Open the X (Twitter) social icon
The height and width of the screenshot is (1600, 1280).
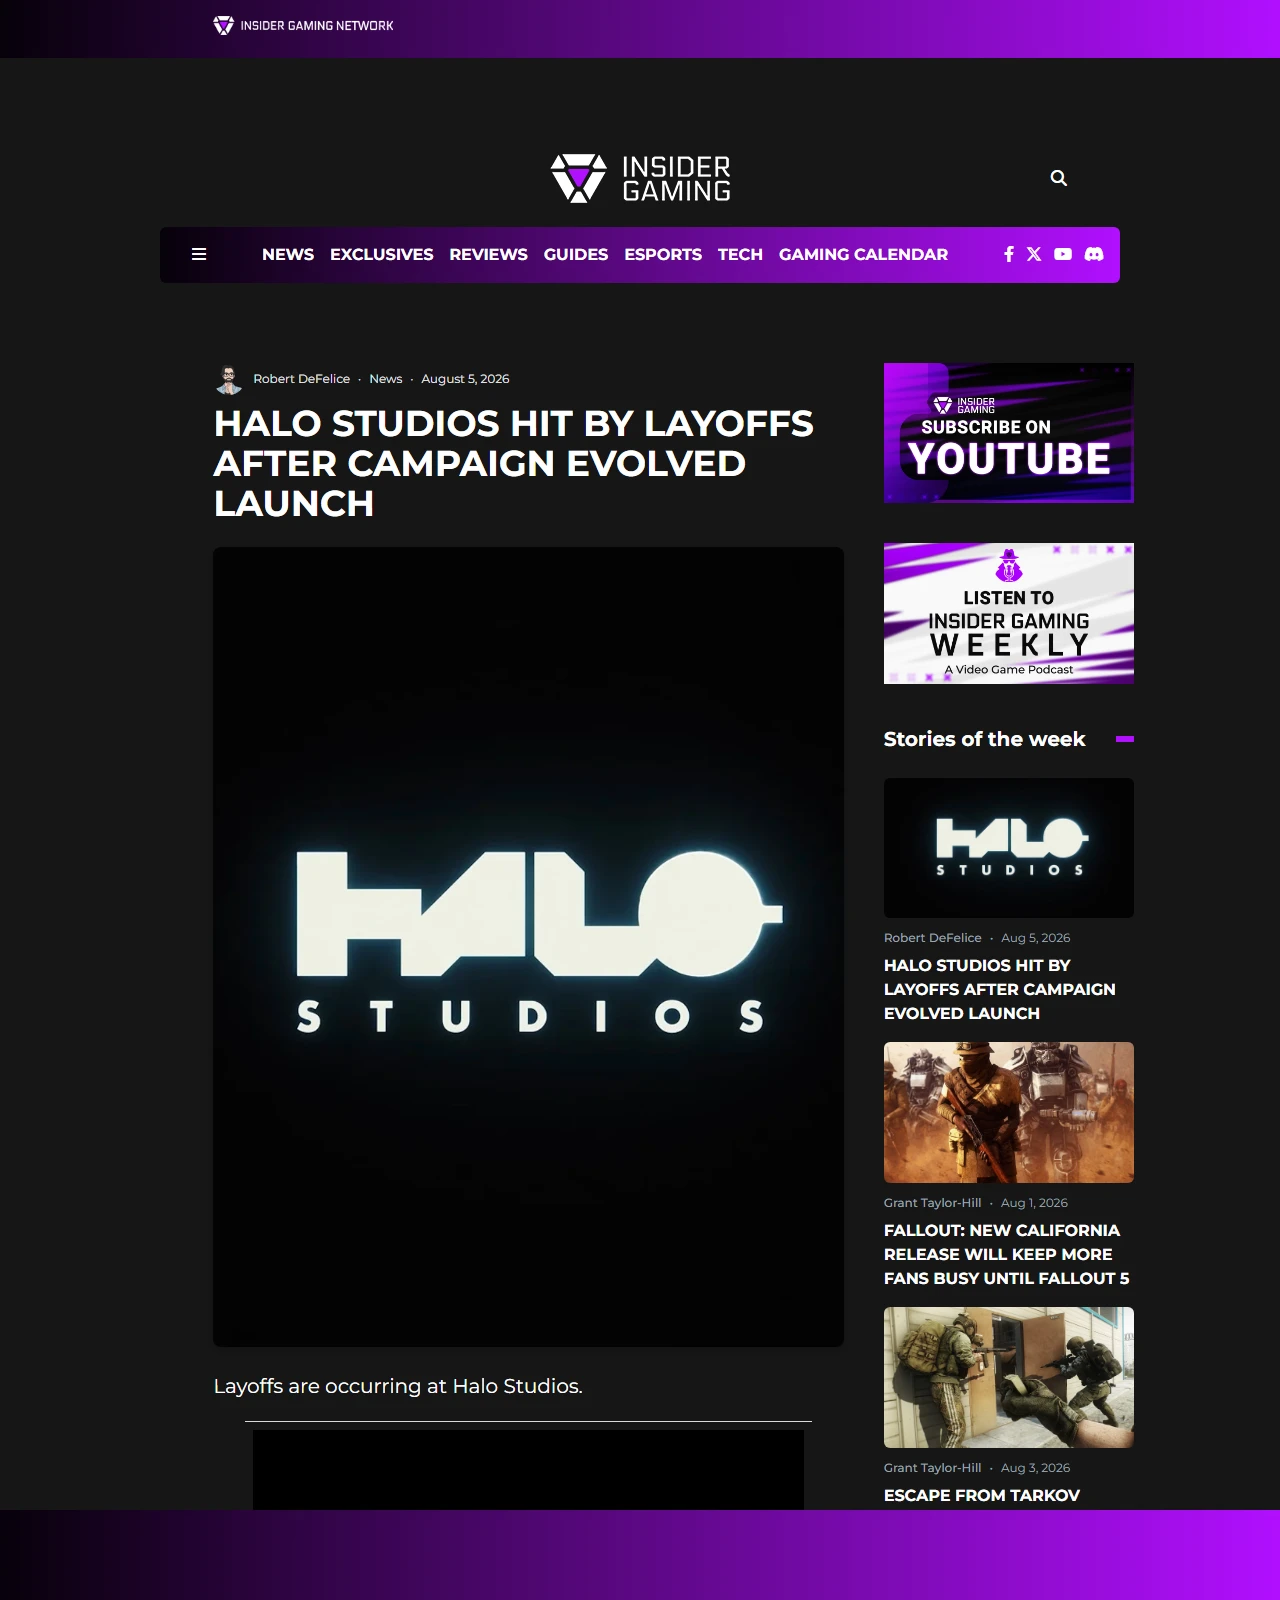pos(1034,254)
